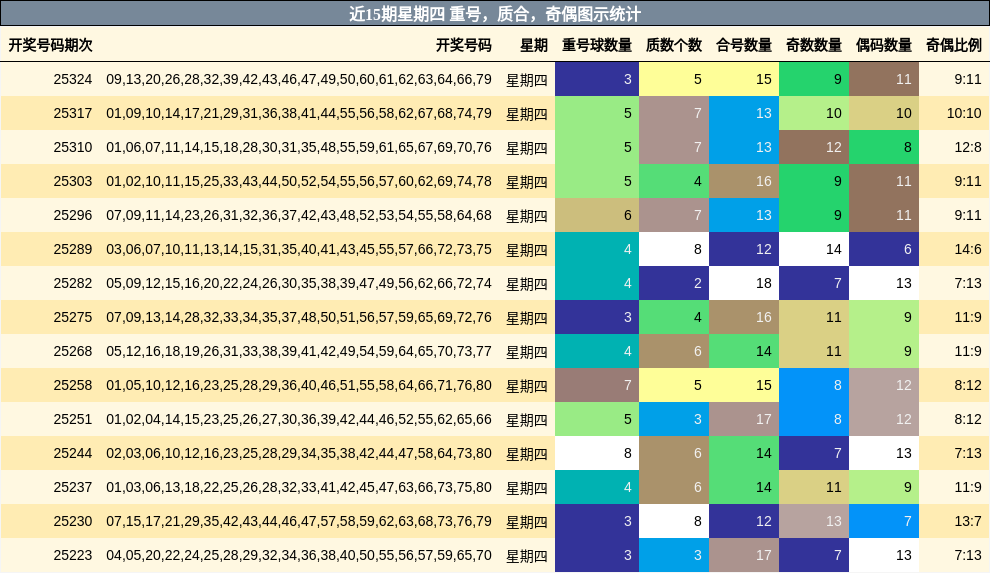
Task: Select the winning numbers list for draw 25223
Action: 299,555
